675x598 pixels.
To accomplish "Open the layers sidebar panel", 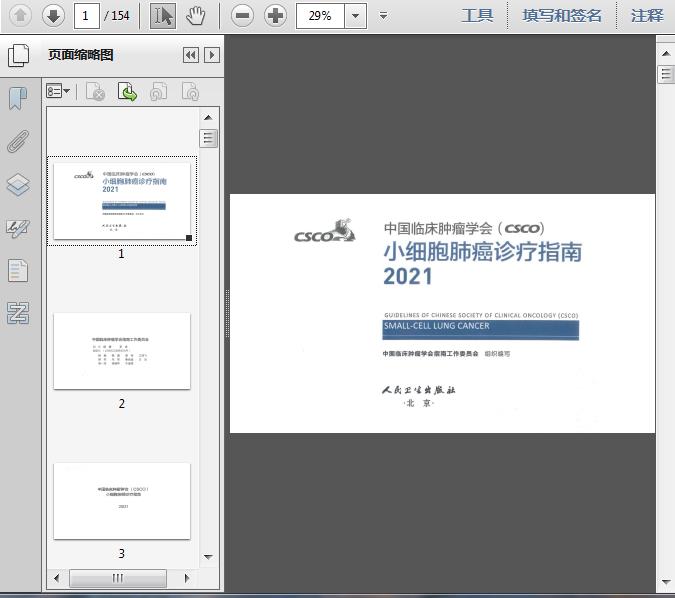I will click(x=18, y=185).
